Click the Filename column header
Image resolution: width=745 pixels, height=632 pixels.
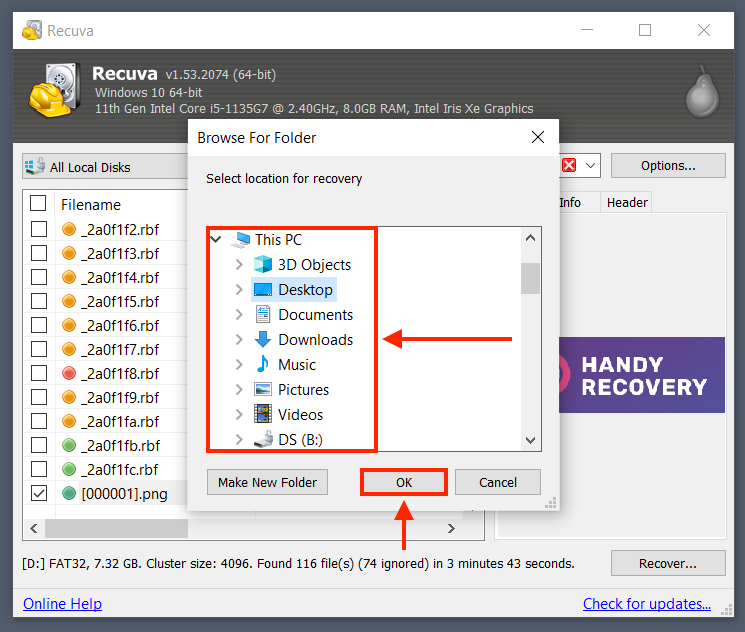pos(91,205)
